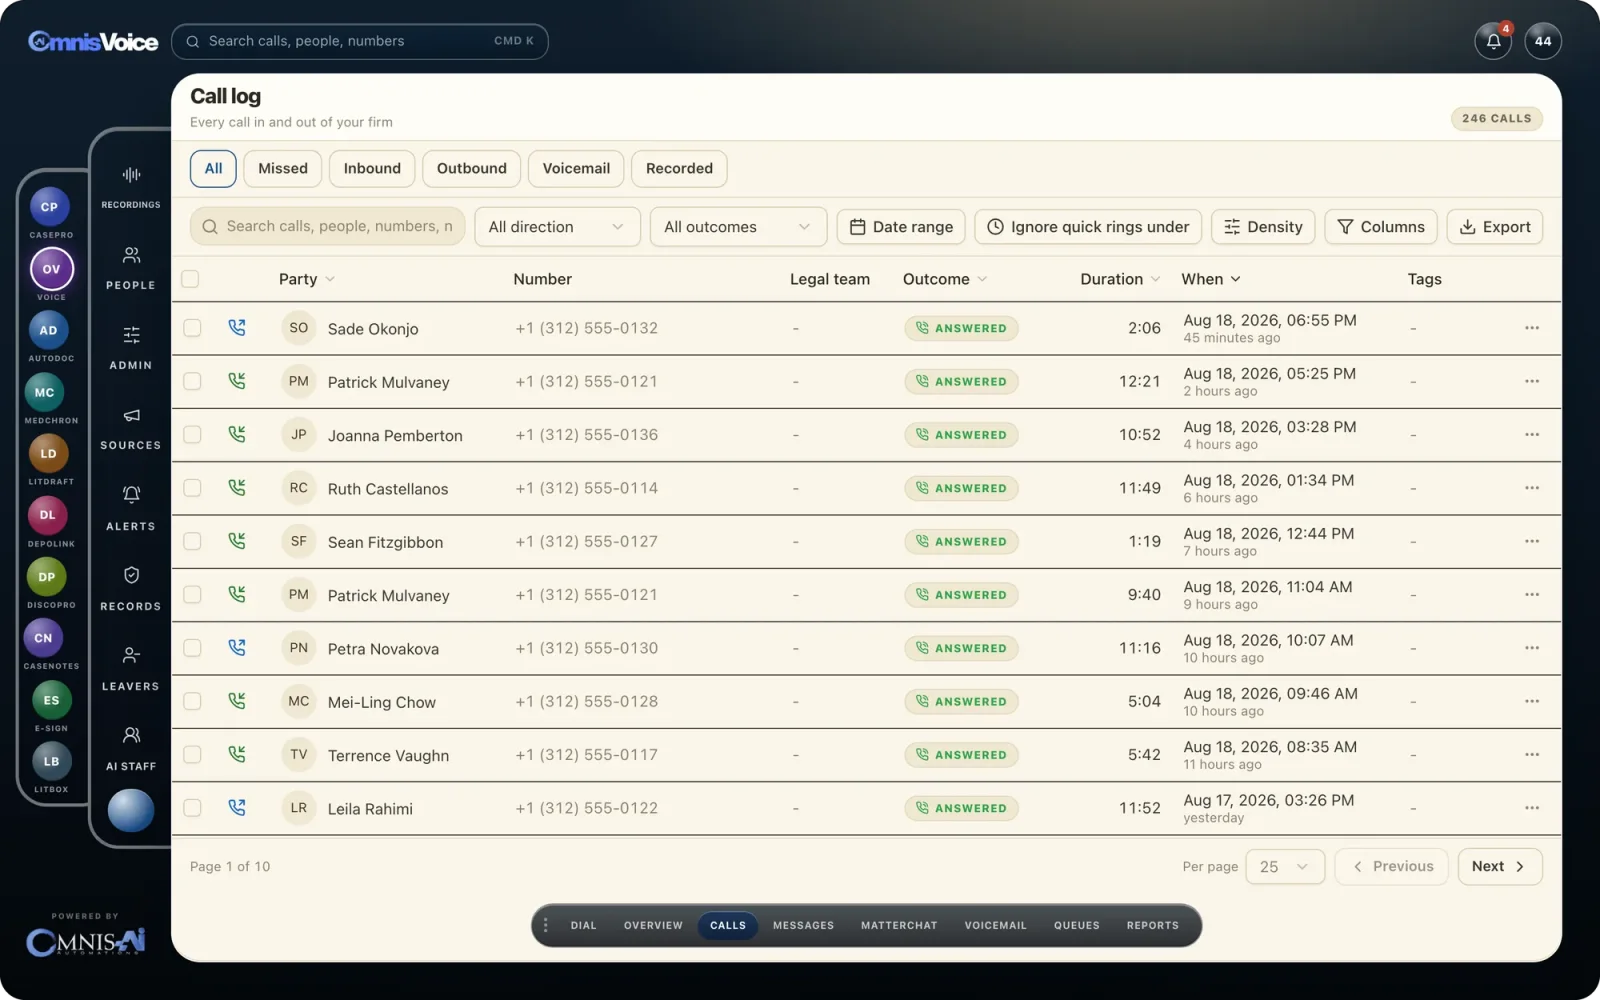This screenshot has height=1000, width=1600.
Task: Tick the Petra Novakova row checkbox
Action: (192, 648)
